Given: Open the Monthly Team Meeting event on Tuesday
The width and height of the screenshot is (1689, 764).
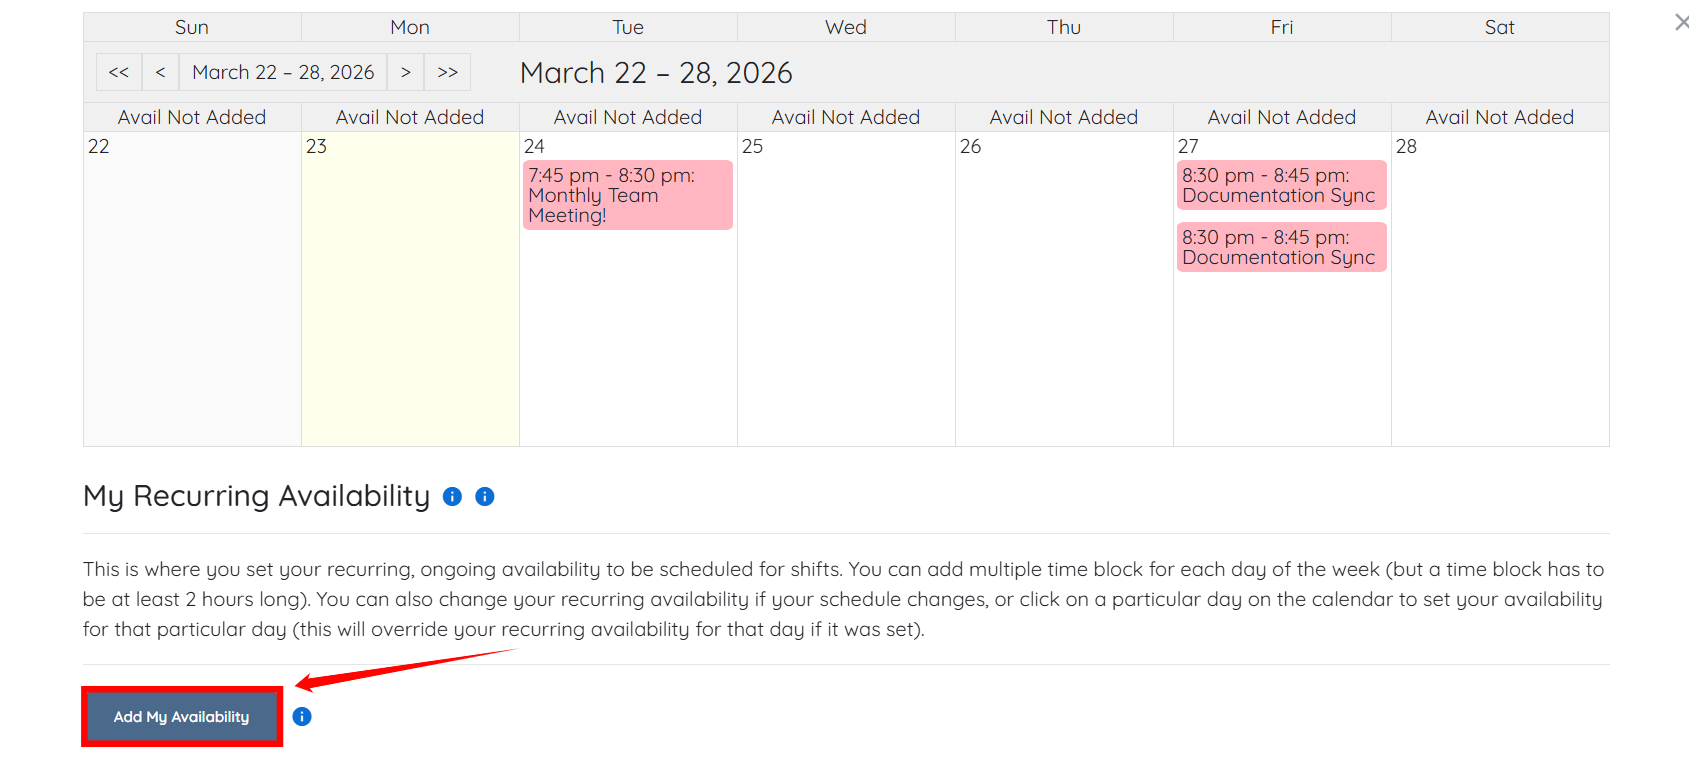Looking at the screenshot, I should point(627,195).
